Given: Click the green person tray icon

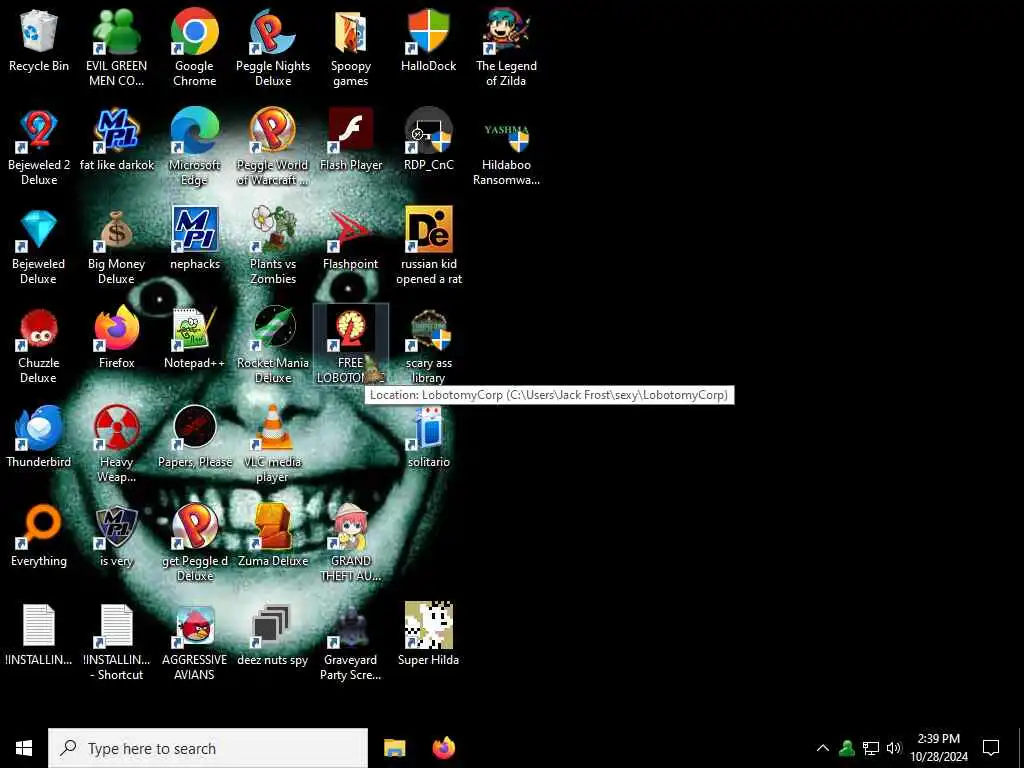Looking at the screenshot, I should point(847,748).
